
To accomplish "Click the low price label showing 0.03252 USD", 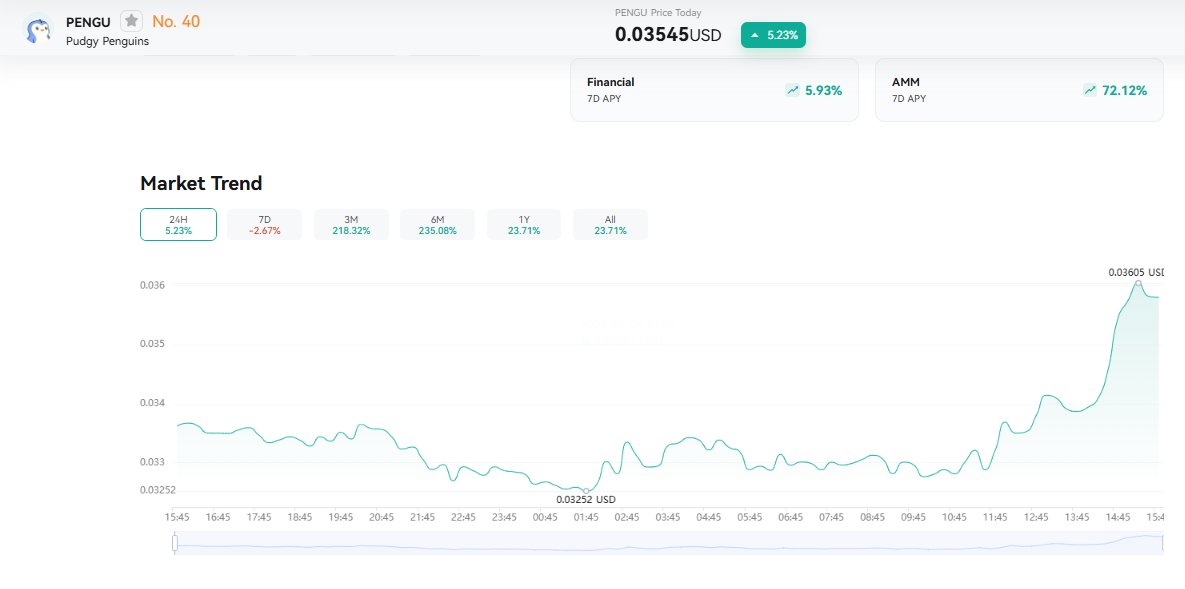I will [586, 499].
